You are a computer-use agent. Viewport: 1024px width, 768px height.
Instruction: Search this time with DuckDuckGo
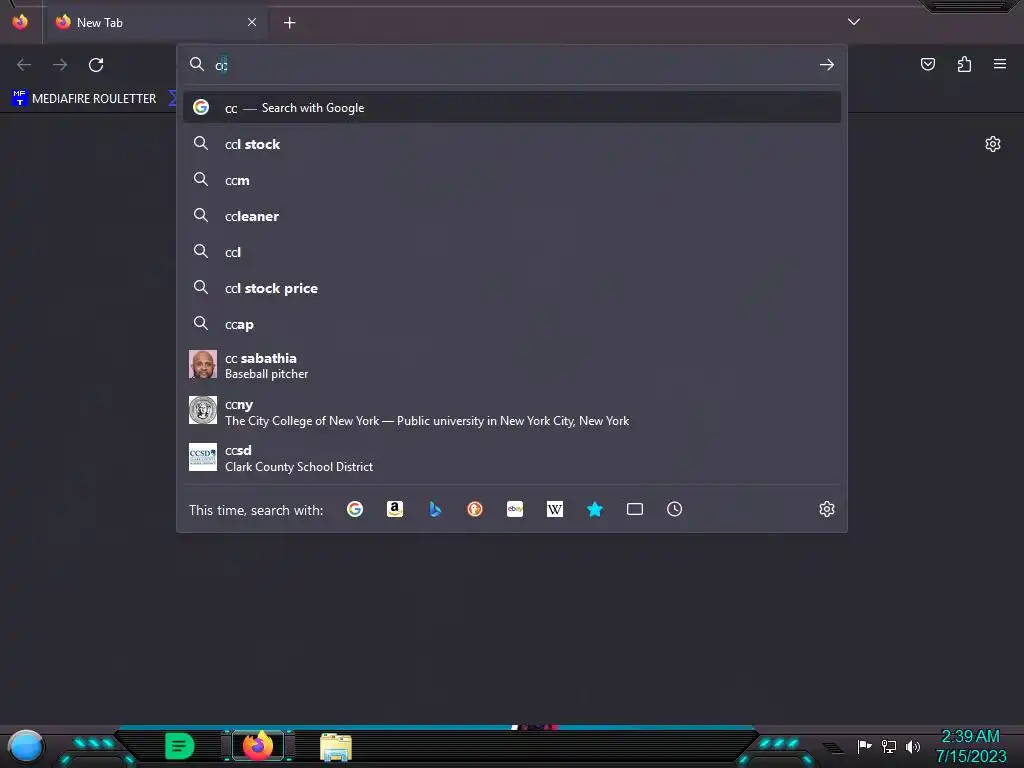click(475, 509)
